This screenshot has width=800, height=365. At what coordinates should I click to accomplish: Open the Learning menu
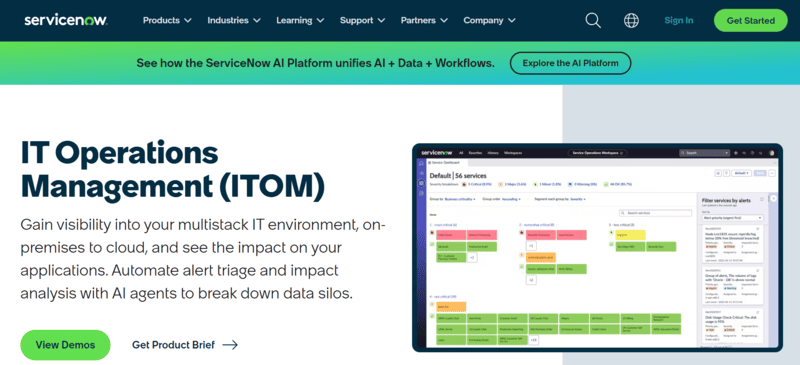pos(300,20)
